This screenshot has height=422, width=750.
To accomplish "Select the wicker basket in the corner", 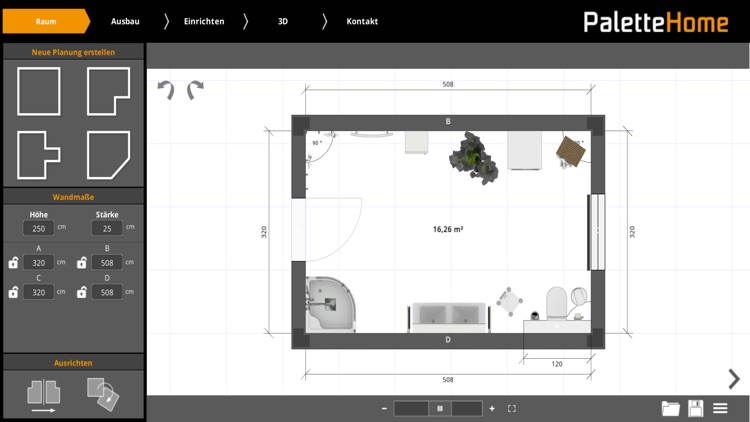I will pos(571,151).
